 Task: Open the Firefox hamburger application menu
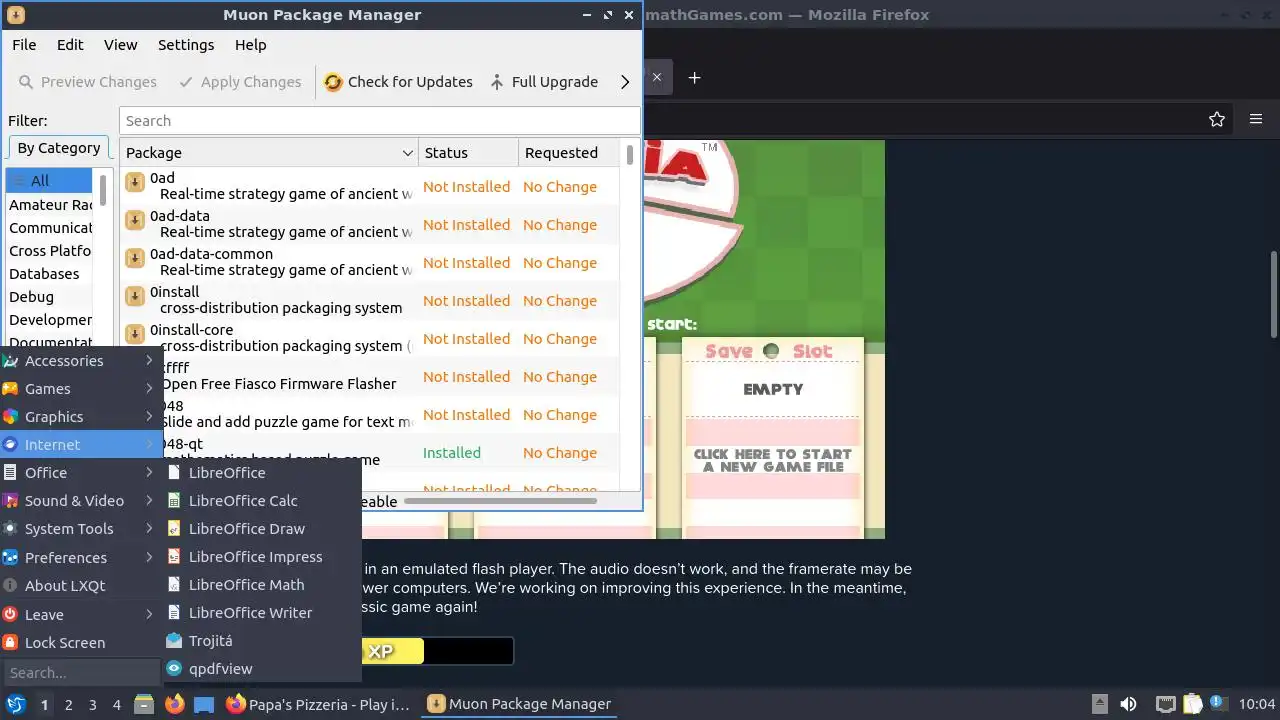[1256, 119]
